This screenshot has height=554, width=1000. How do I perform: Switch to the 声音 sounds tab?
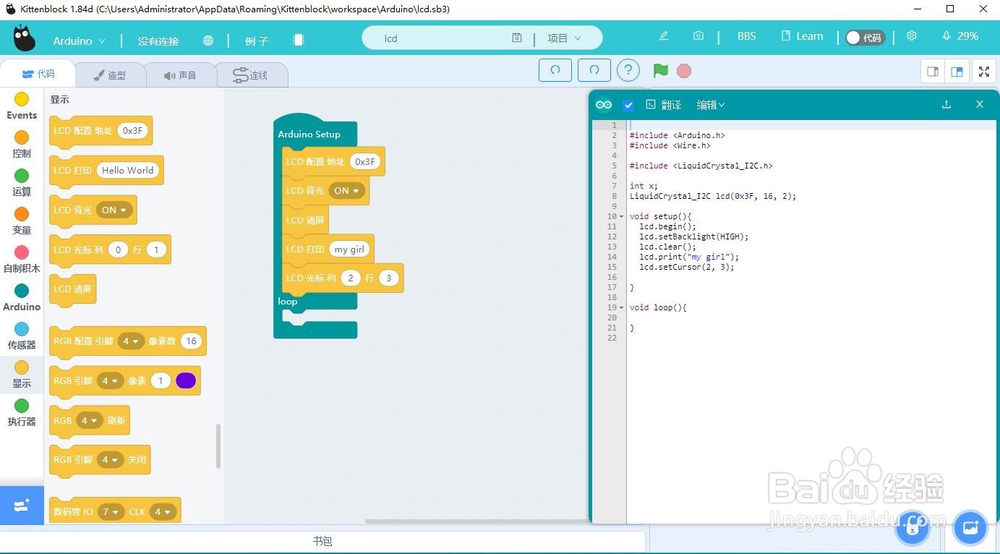pyautogui.click(x=180, y=75)
